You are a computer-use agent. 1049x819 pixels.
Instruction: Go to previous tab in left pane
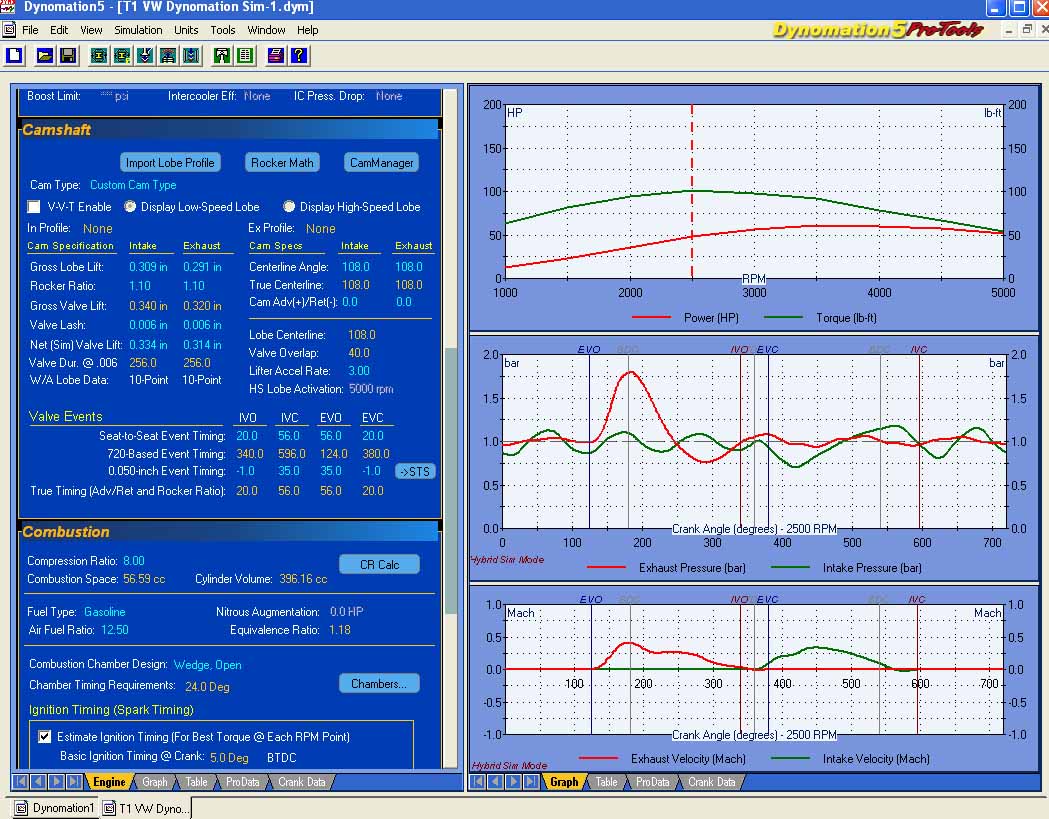(38, 781)
